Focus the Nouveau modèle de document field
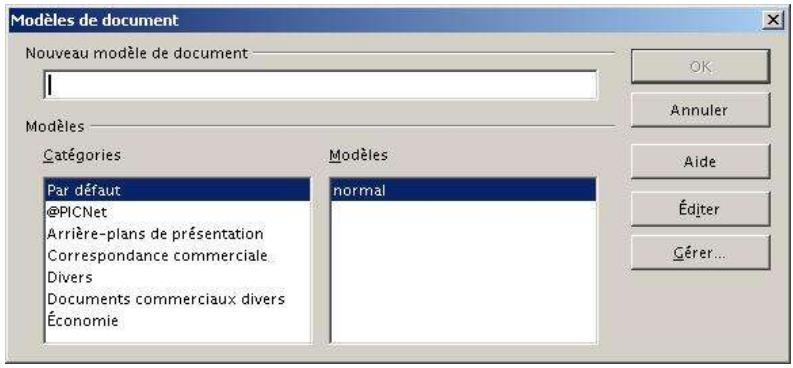The image size is (793, 368). click(x=321, y=85)
